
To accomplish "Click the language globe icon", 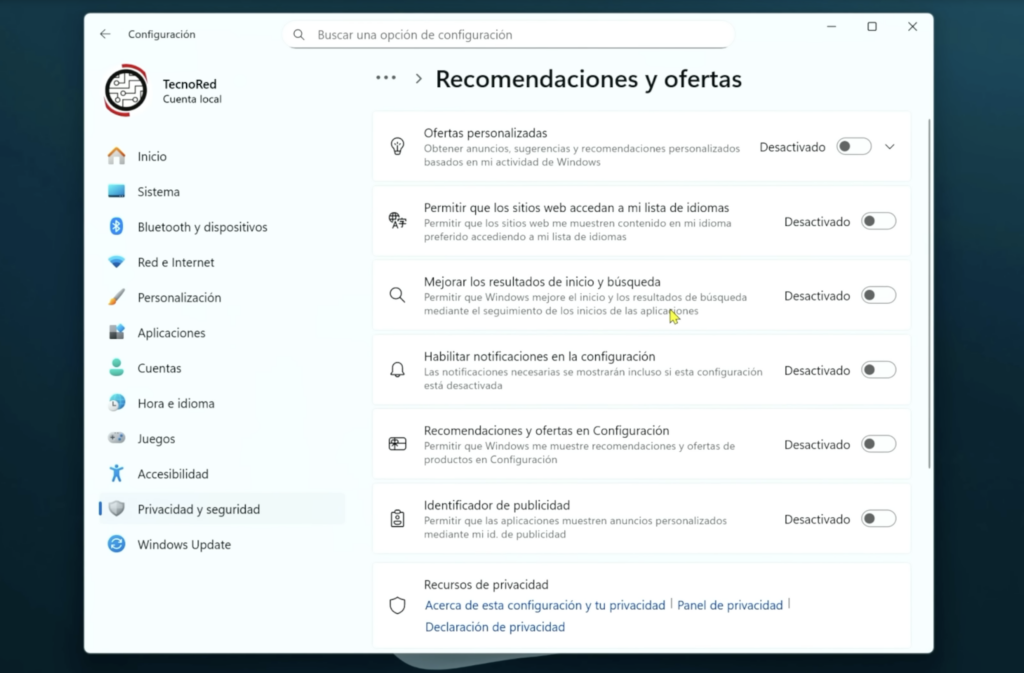I will click(x=397, y=221).
